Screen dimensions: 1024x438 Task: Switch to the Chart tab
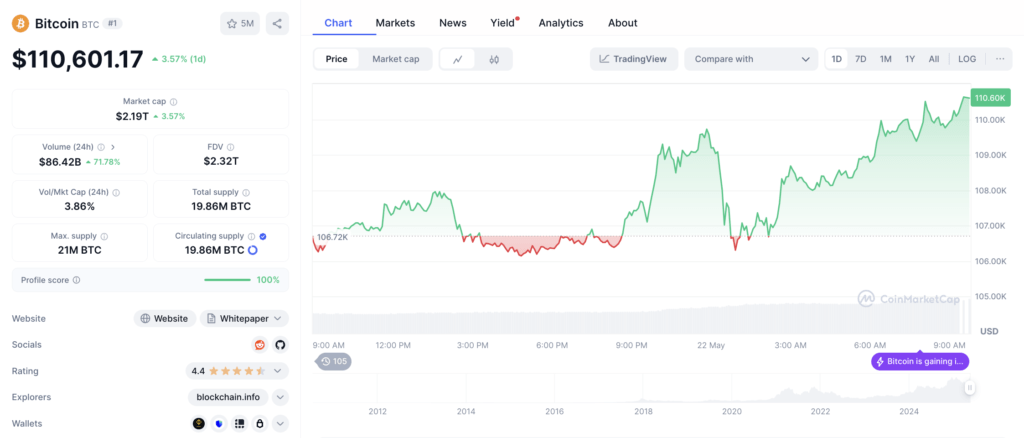[x=338, y=23]
